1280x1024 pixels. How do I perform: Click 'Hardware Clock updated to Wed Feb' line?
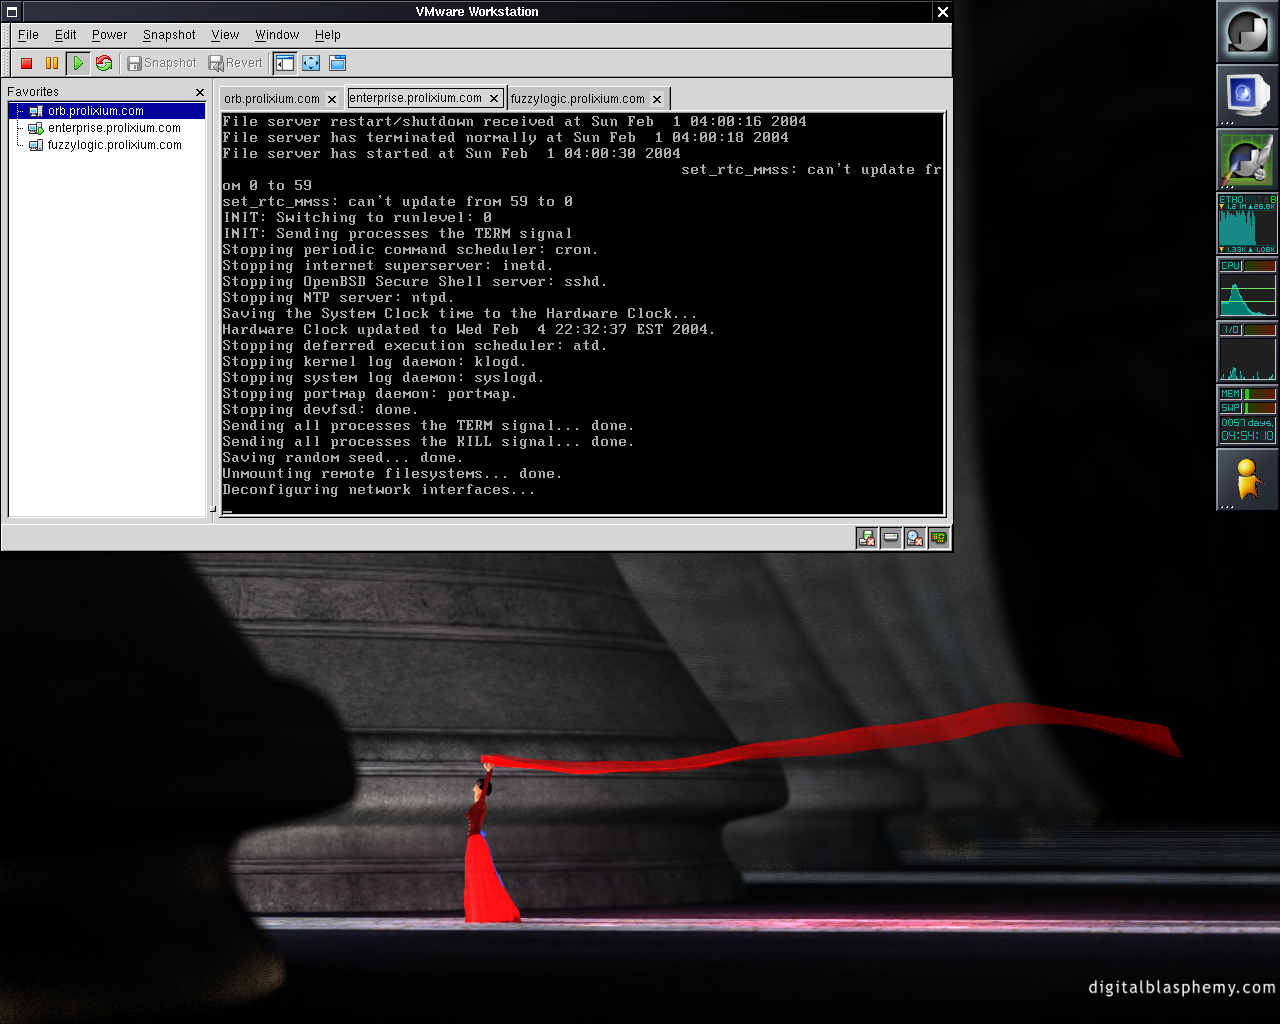(469, 330)
